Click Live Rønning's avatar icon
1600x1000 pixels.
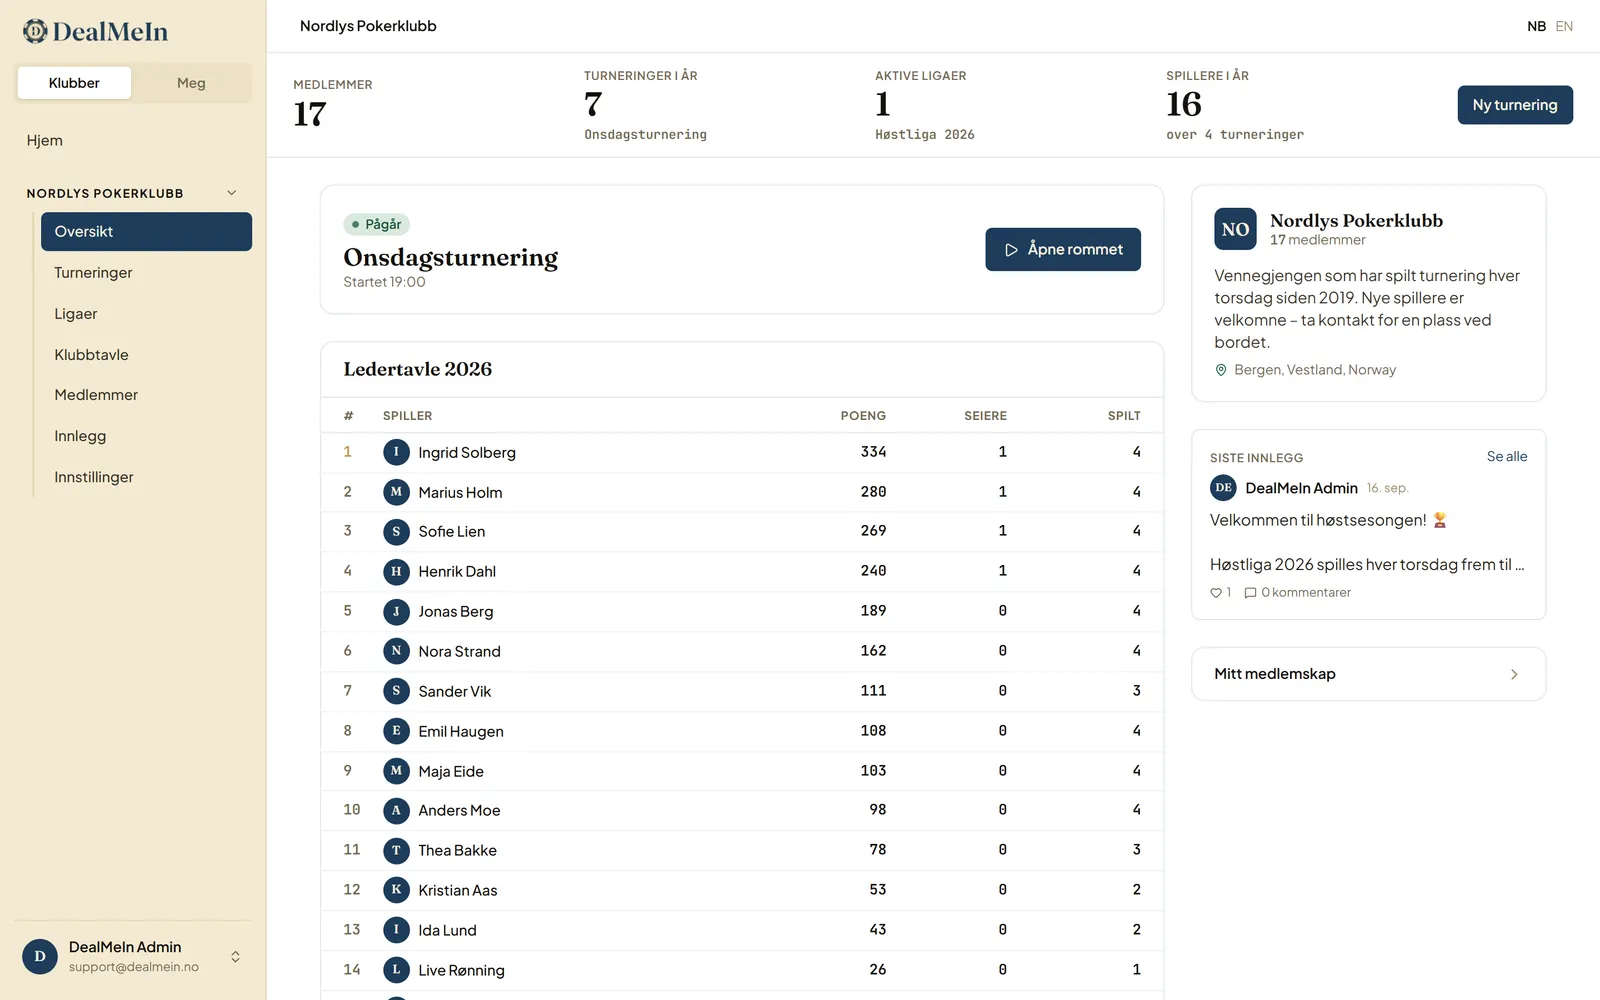396,970
